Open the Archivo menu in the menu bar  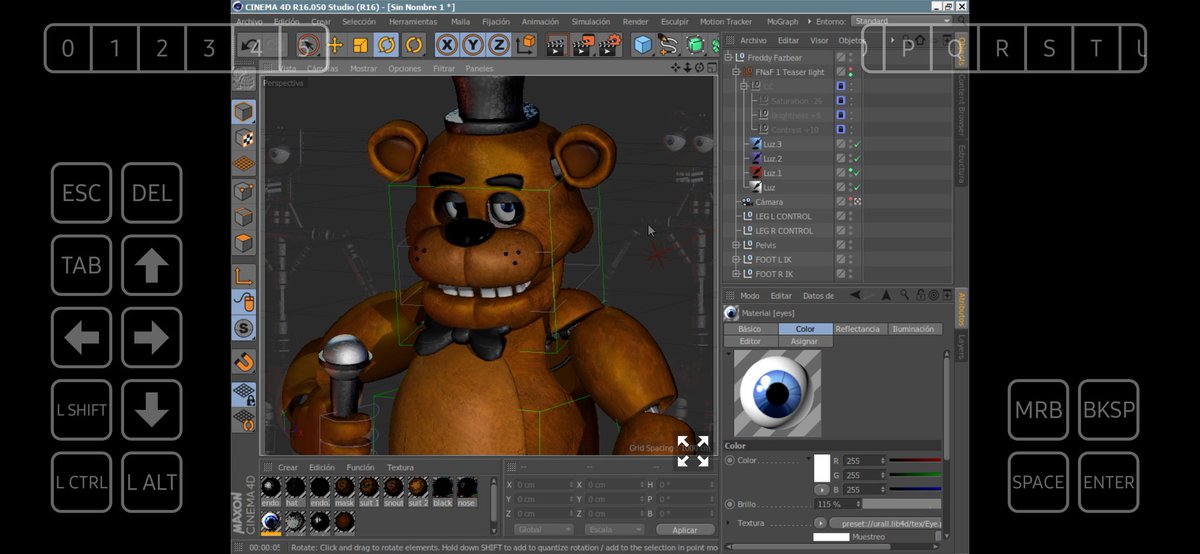249,22
